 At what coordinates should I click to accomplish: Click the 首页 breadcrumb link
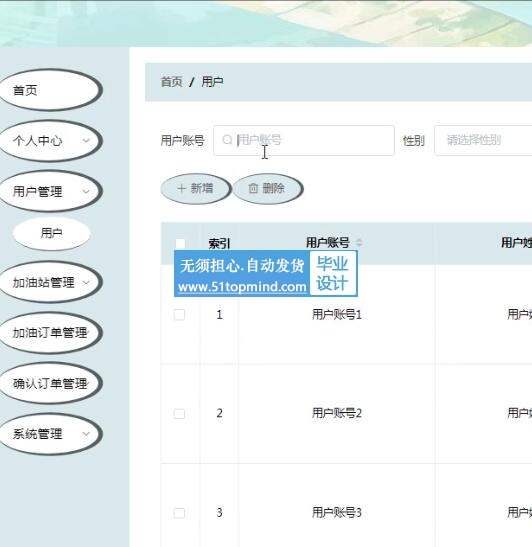[171, 82]
